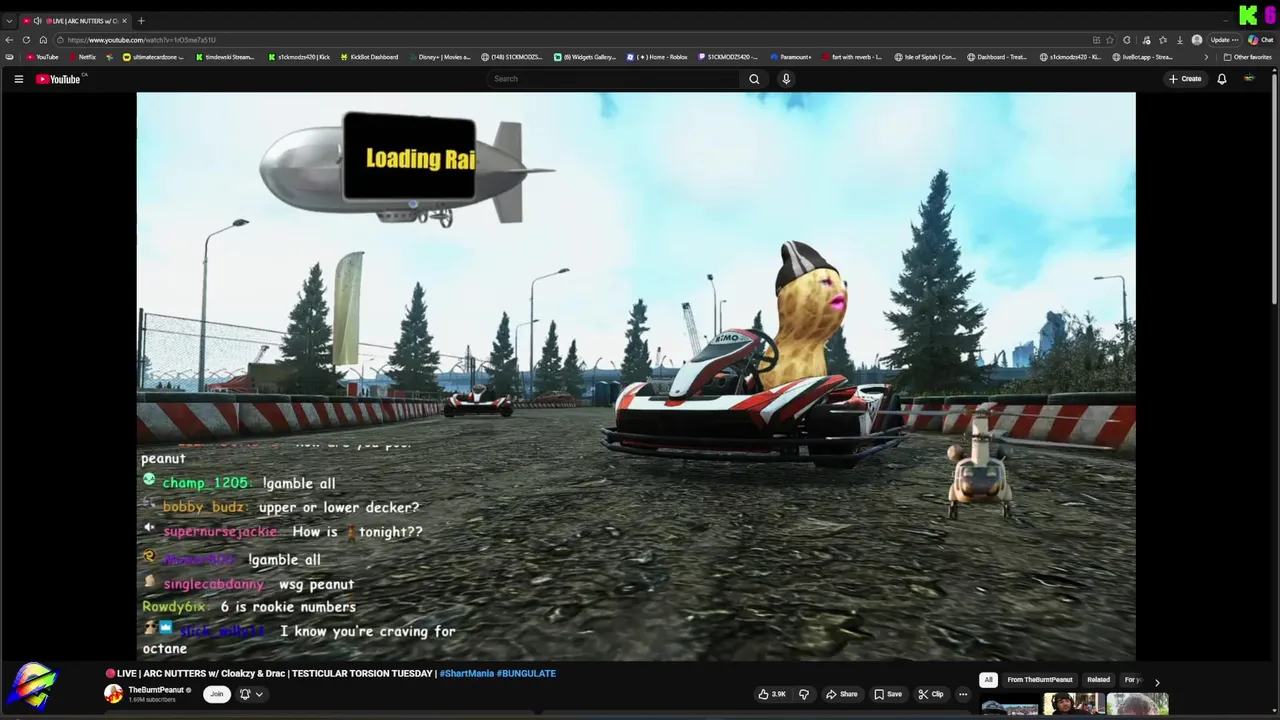Open notification preference dropdown for the channel
The width and height of the screenshot is (1280, 720).
pyautogui.click(x=251, y=694)
